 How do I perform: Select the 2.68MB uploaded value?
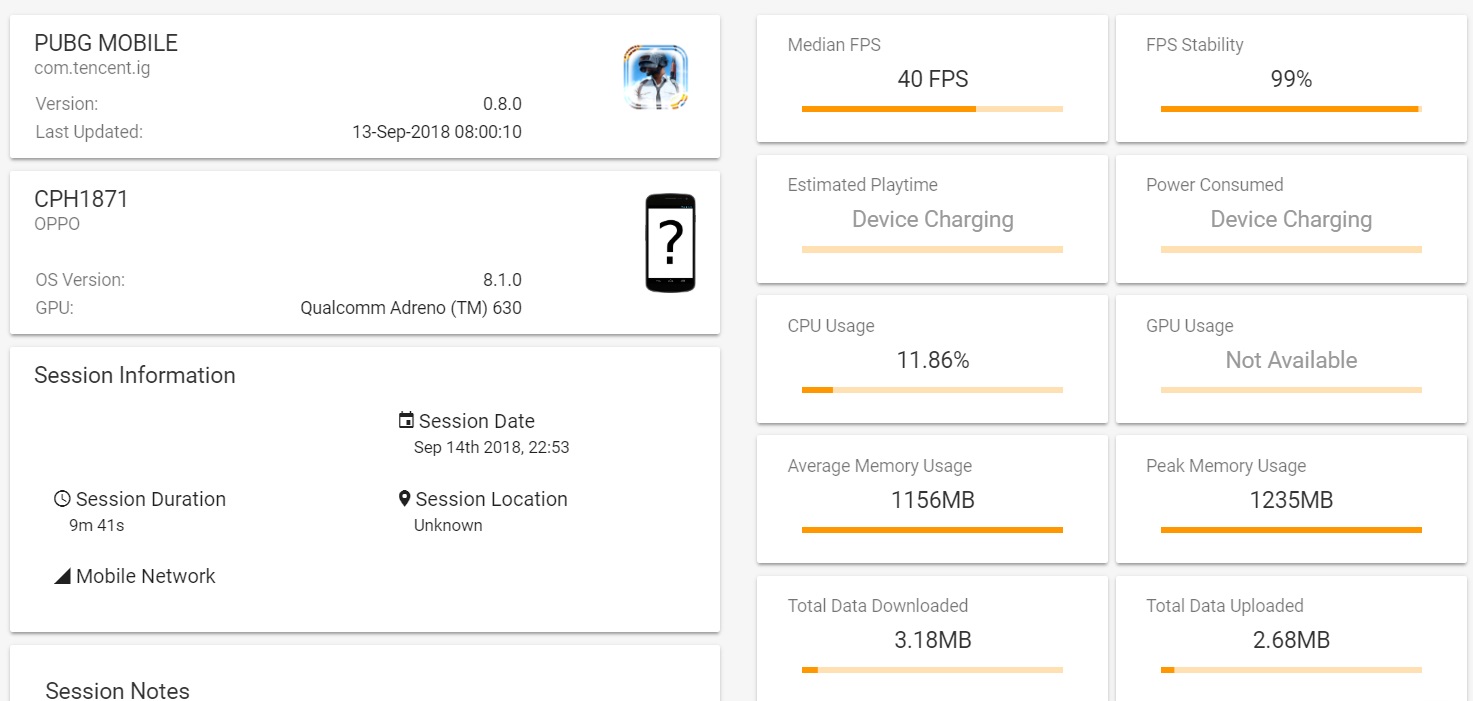1291,640
